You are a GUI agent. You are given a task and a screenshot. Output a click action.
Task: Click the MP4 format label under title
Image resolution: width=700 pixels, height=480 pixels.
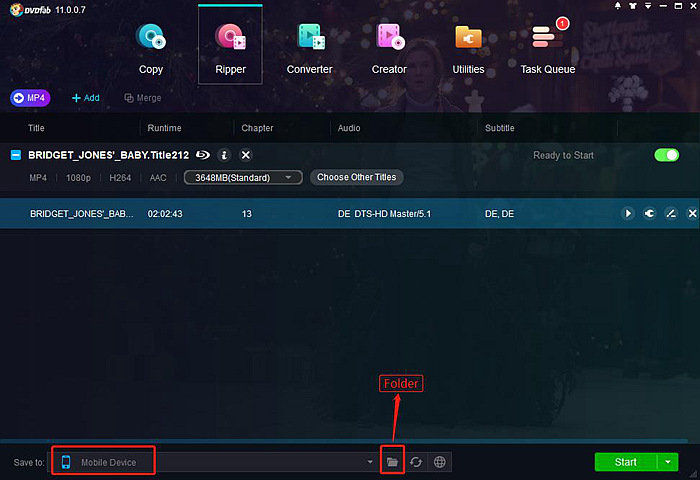38,178
